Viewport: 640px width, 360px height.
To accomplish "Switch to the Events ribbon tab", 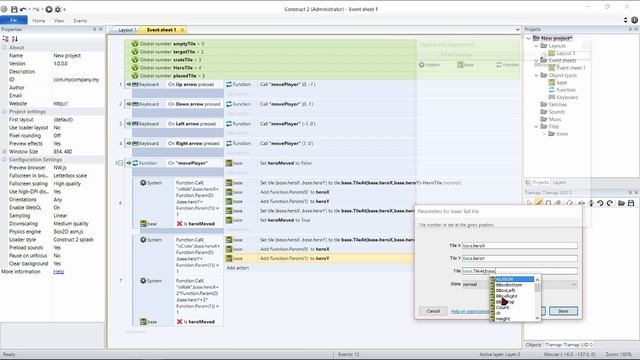I will click(80, 20).
